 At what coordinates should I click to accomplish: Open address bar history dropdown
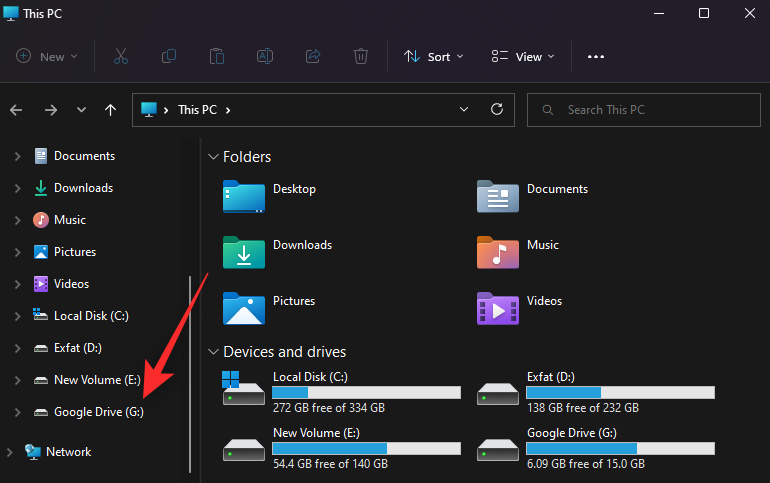464,109
